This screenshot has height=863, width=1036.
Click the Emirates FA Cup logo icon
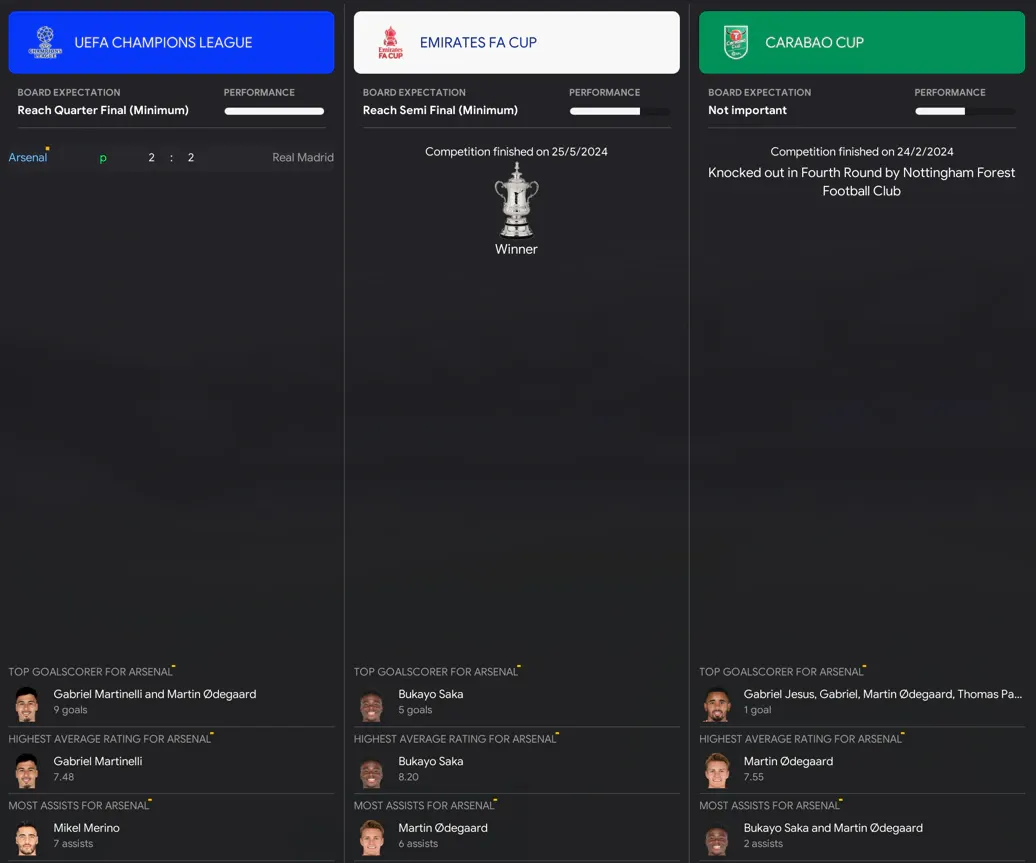click(390, 42)
